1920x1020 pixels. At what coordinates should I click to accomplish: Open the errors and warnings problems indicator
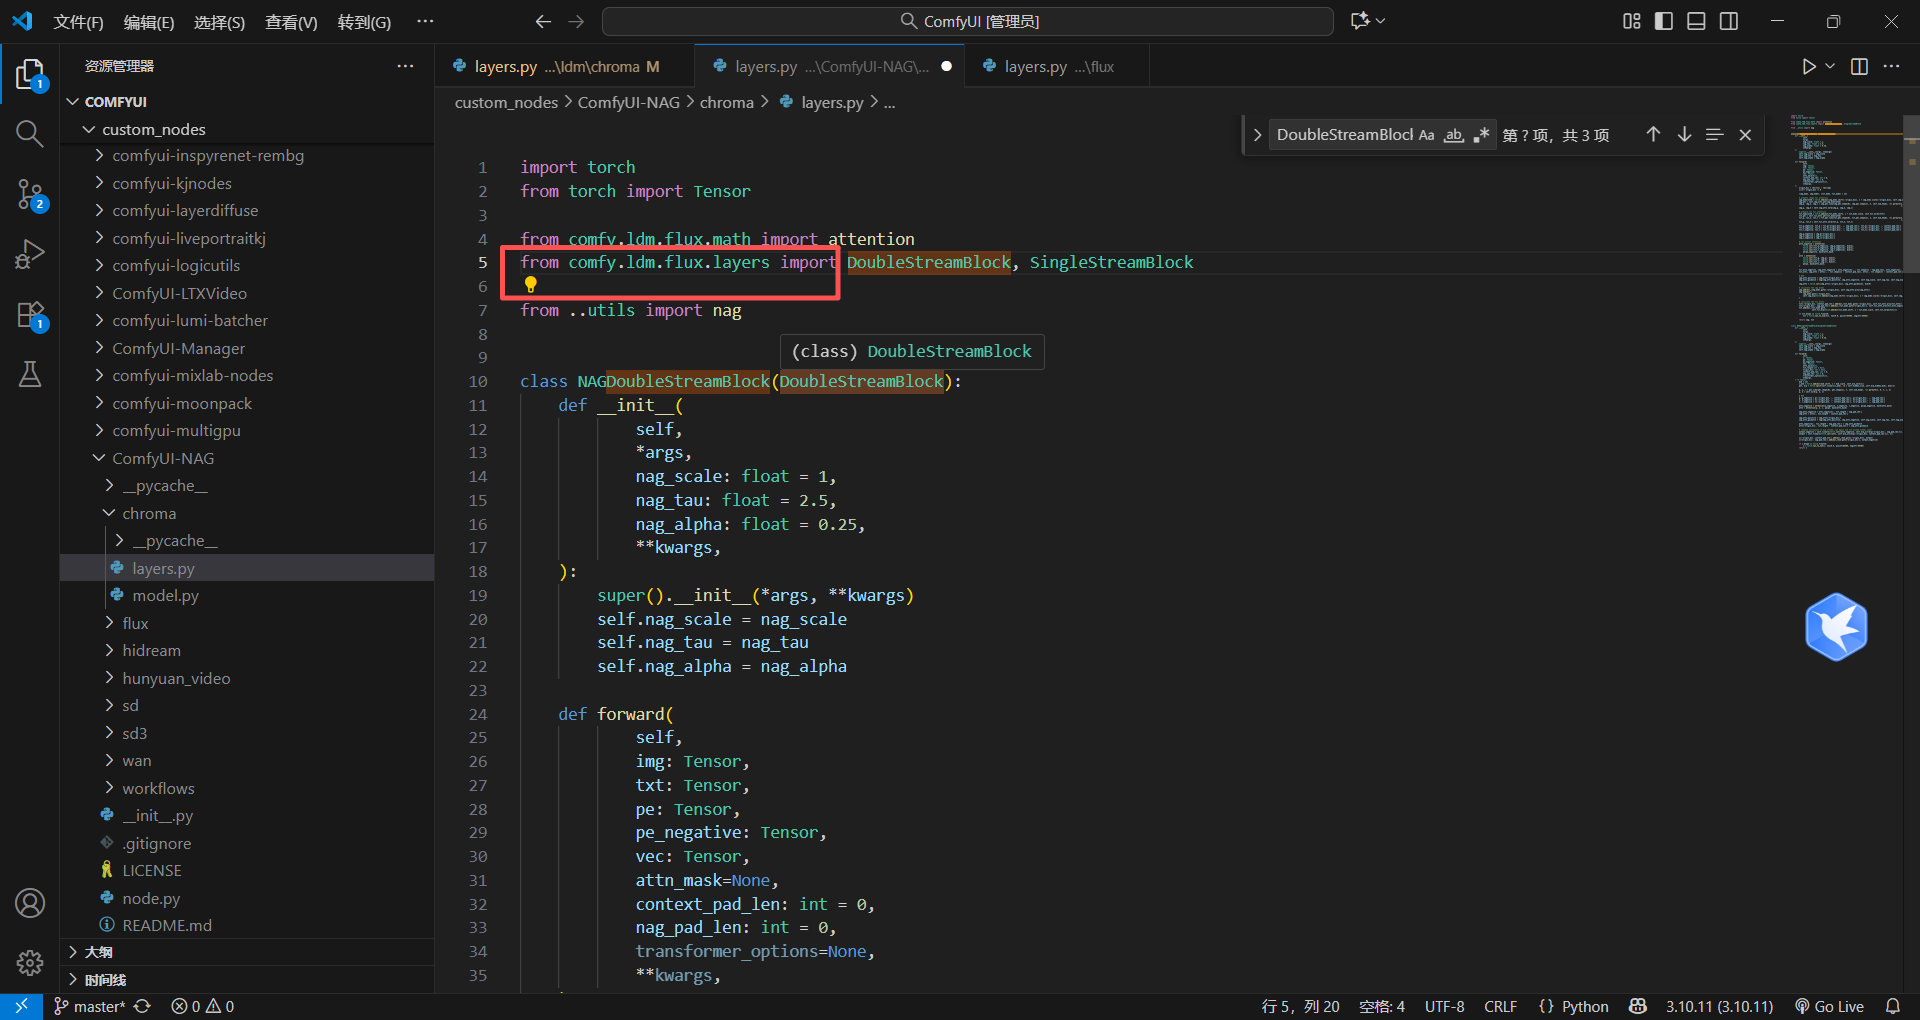202,1006
